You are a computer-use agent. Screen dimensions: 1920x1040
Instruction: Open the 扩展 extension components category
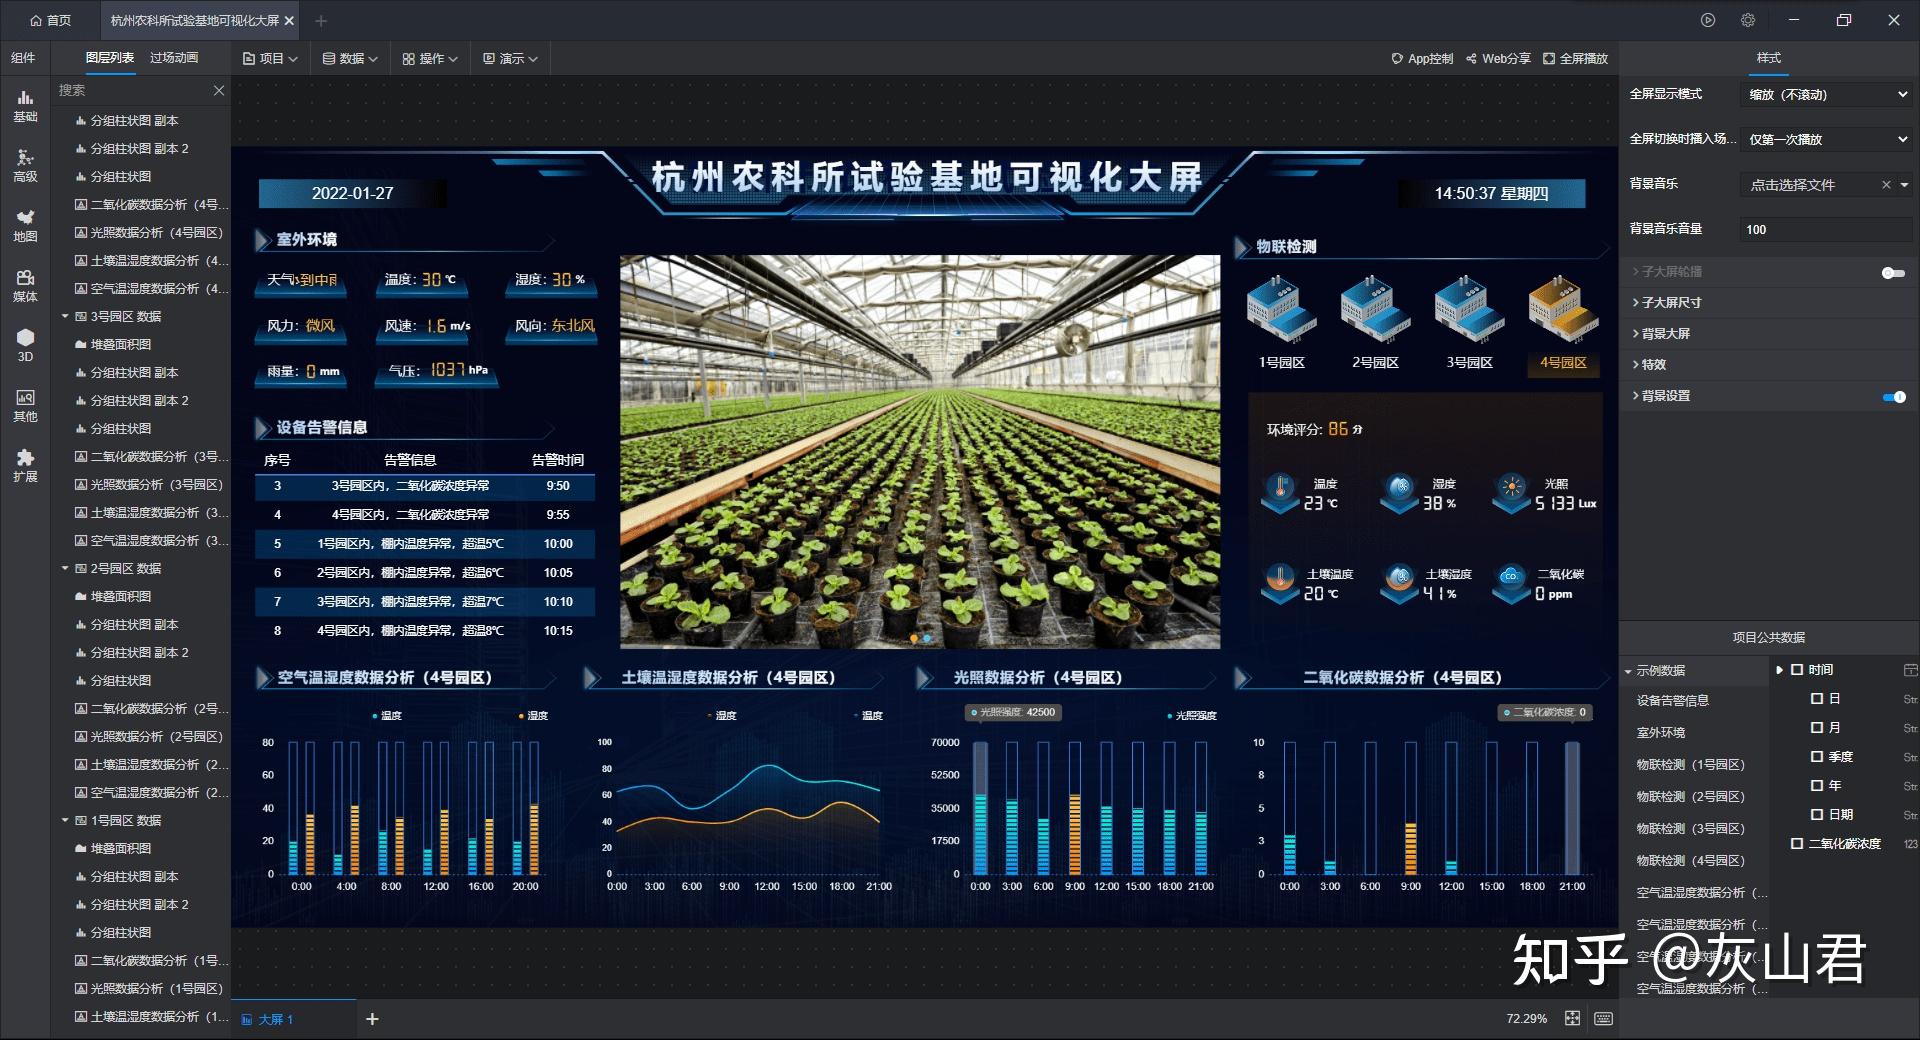tap(25, 466)
